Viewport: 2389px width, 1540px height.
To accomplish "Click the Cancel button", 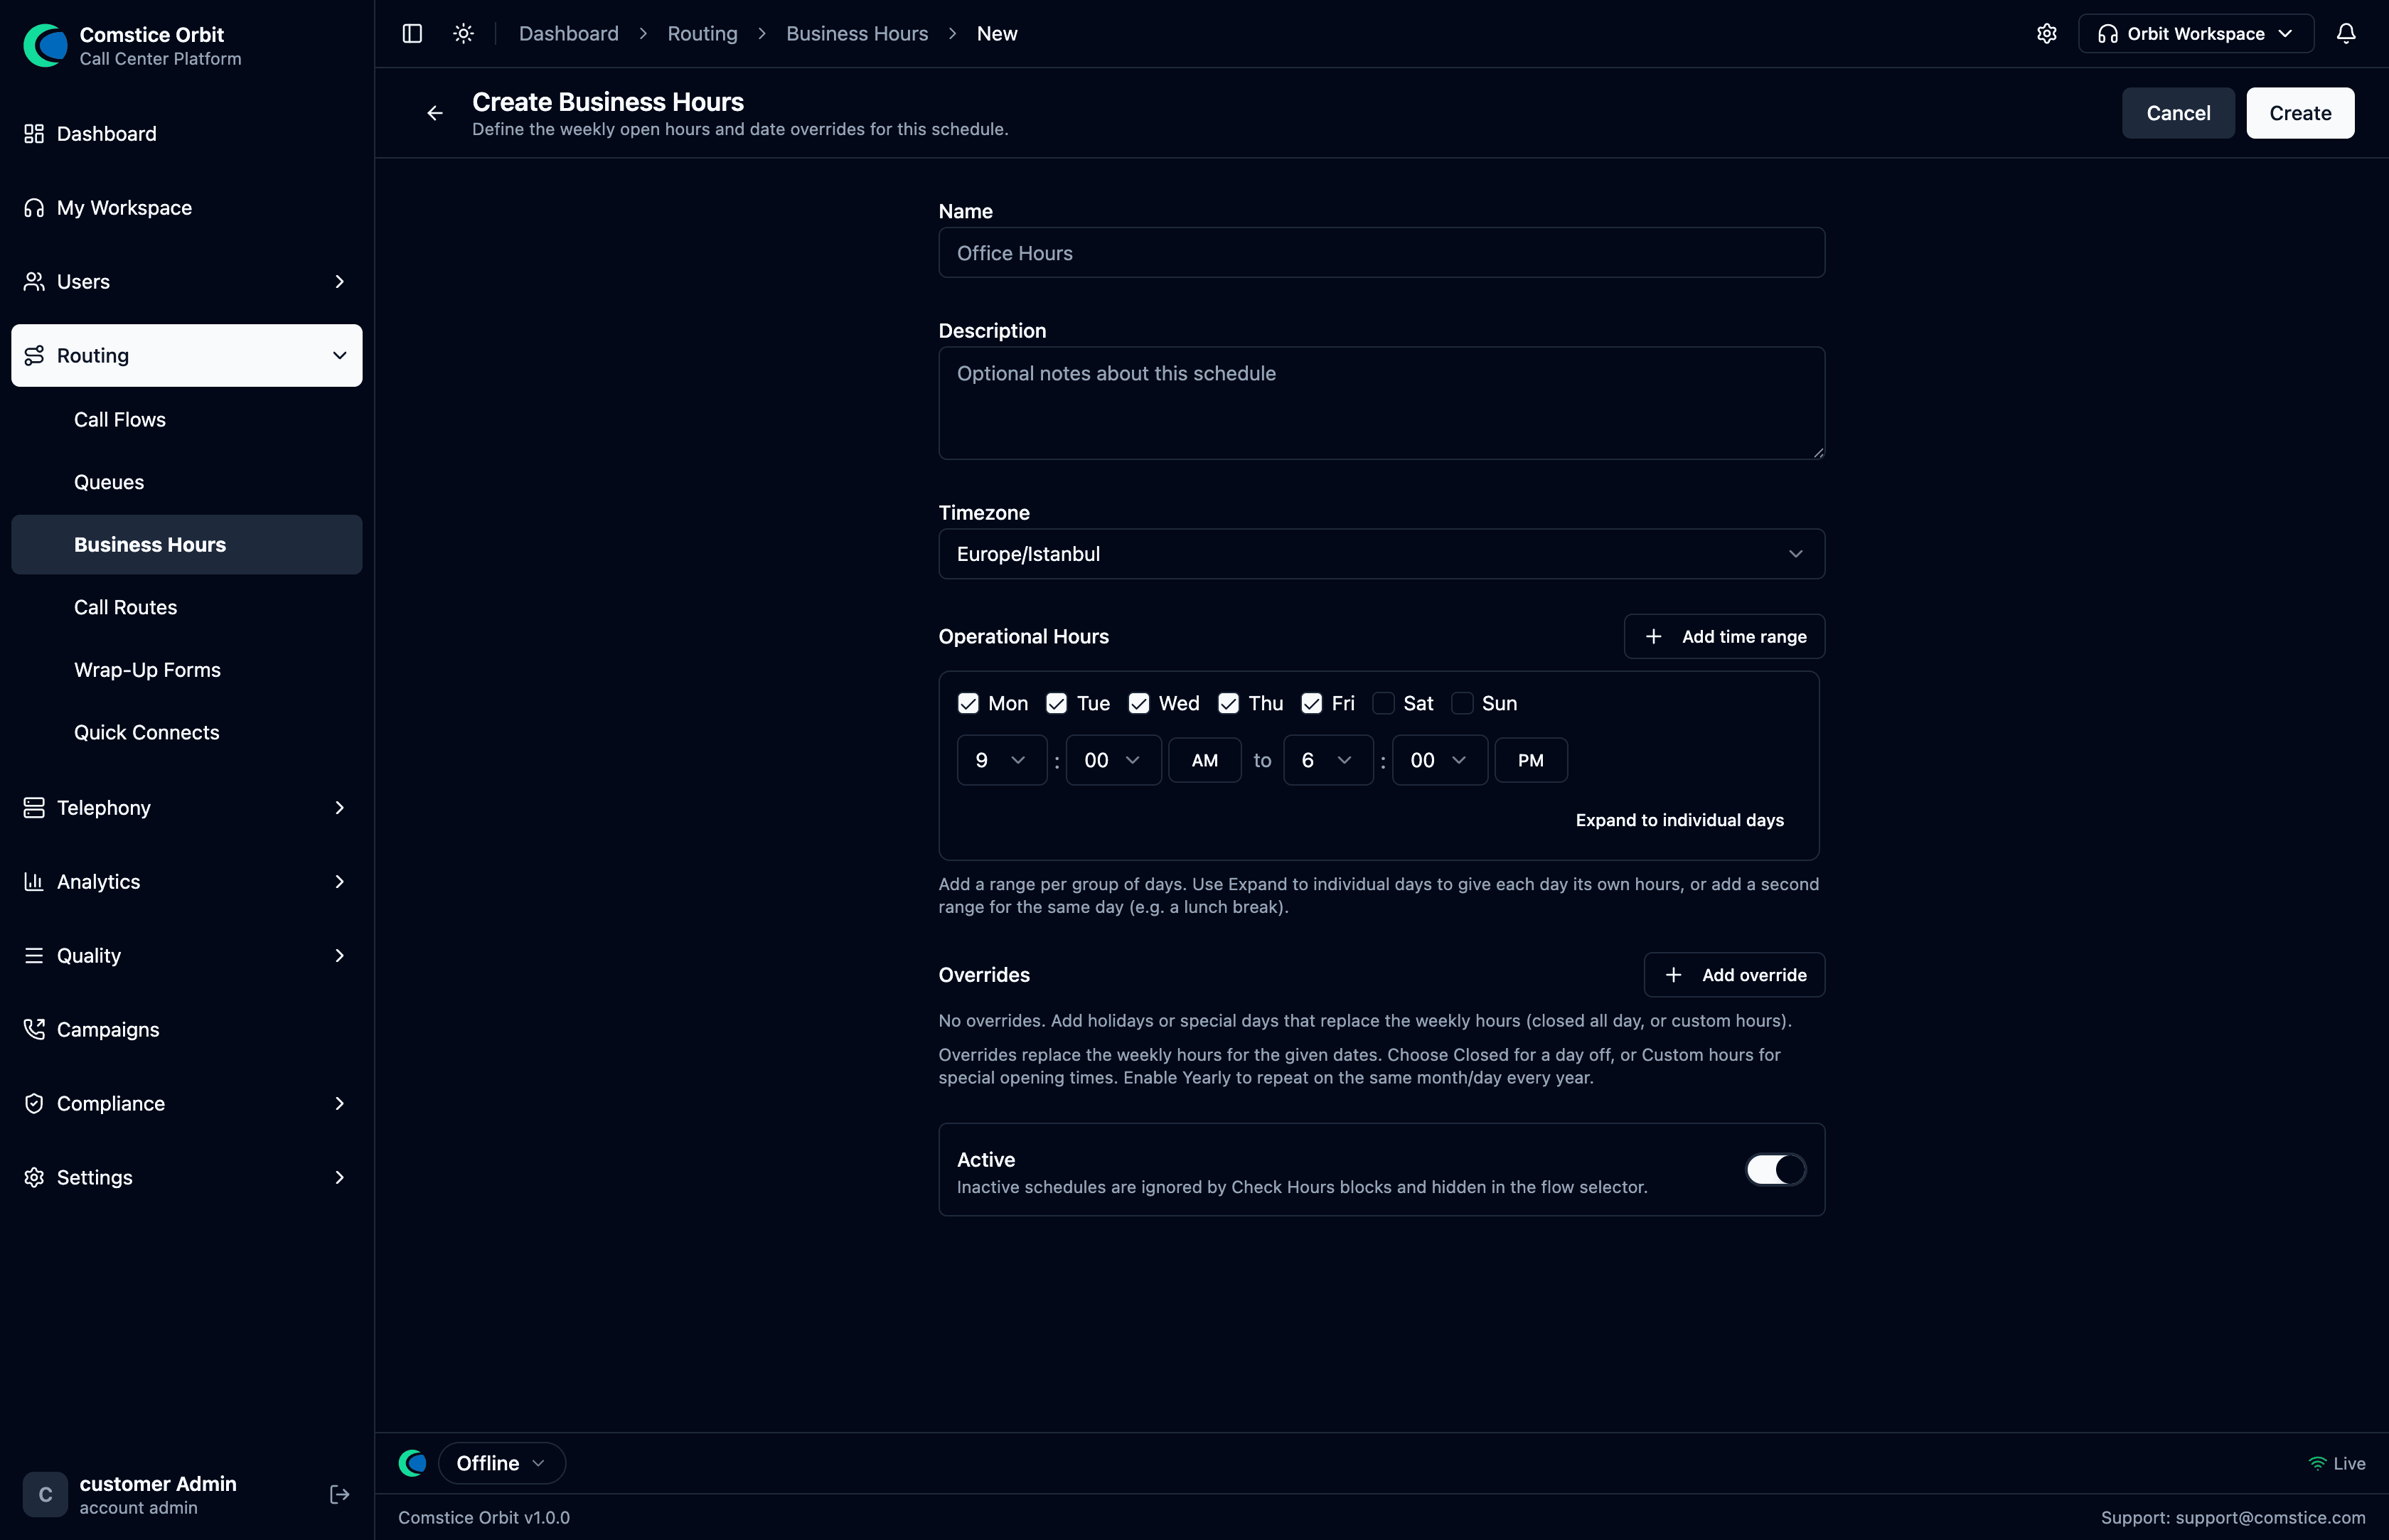I will tap(2178, 113).
